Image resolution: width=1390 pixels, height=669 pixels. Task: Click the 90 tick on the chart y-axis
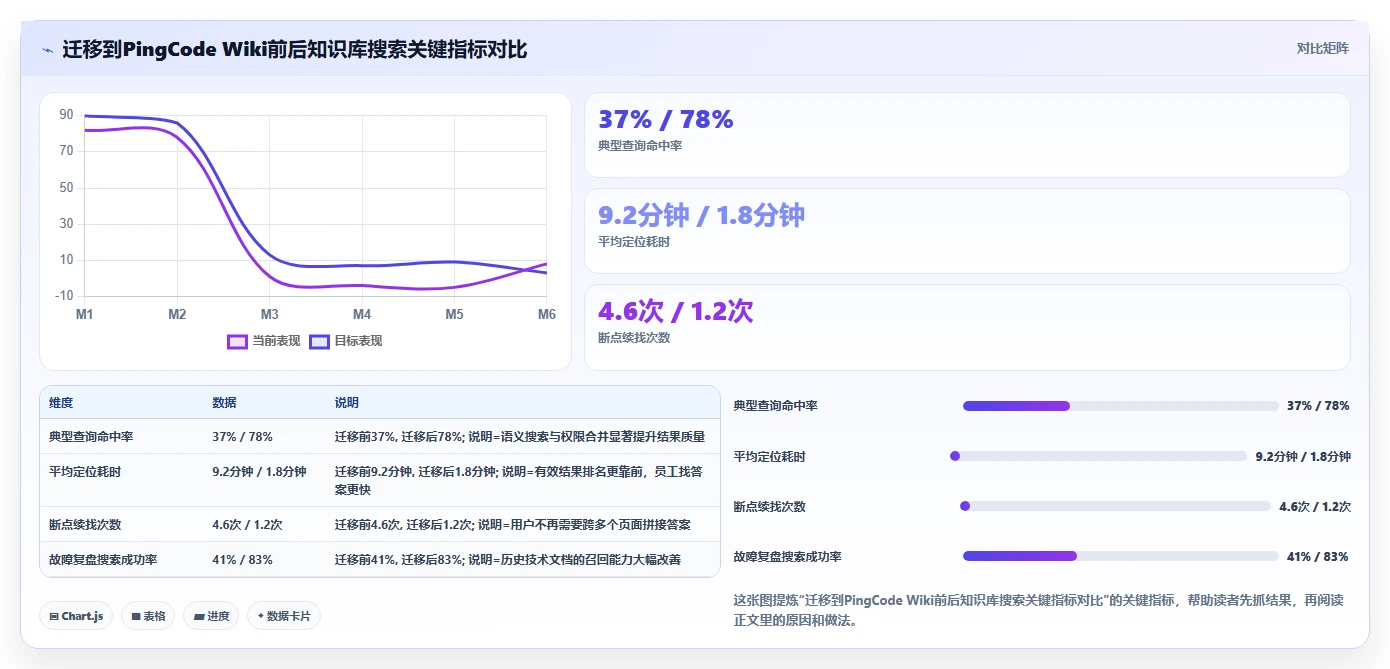(66, 115)
